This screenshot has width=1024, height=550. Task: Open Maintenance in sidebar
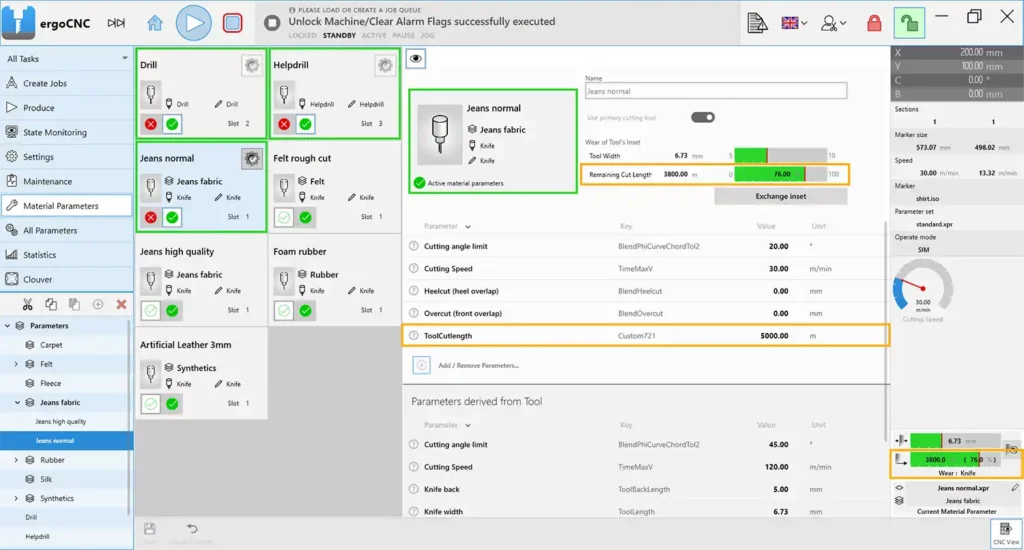tap(67, 181)
